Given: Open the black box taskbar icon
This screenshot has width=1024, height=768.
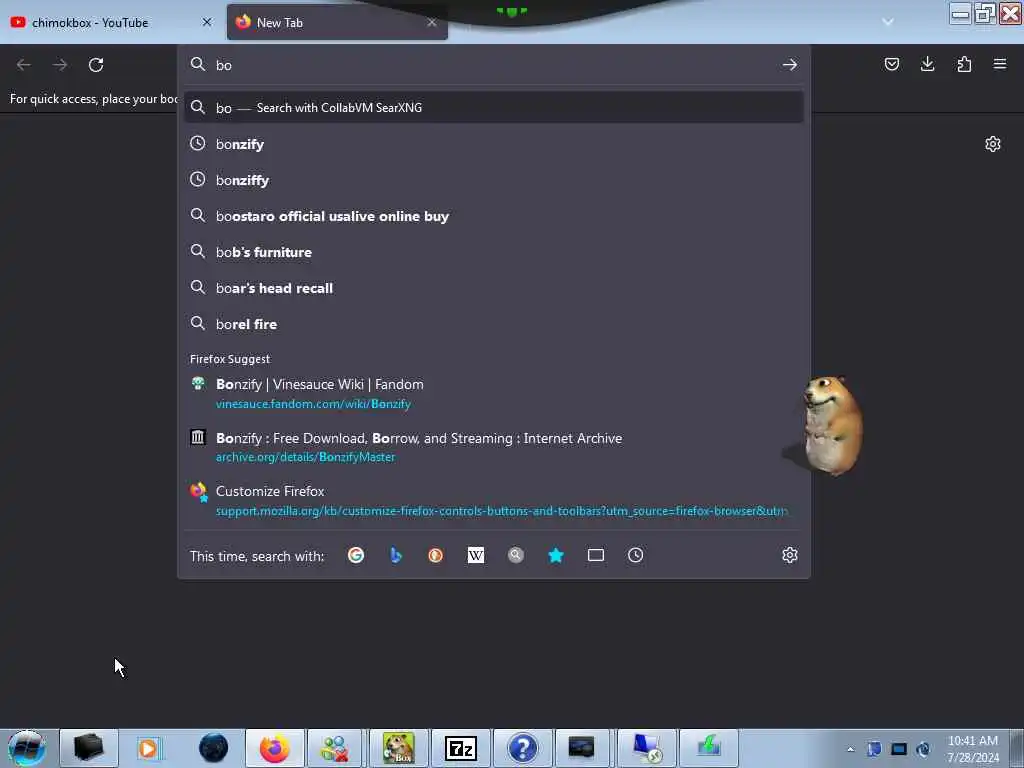Looking at the screenshot, I should pyautogui.click(x=88, y=748).
